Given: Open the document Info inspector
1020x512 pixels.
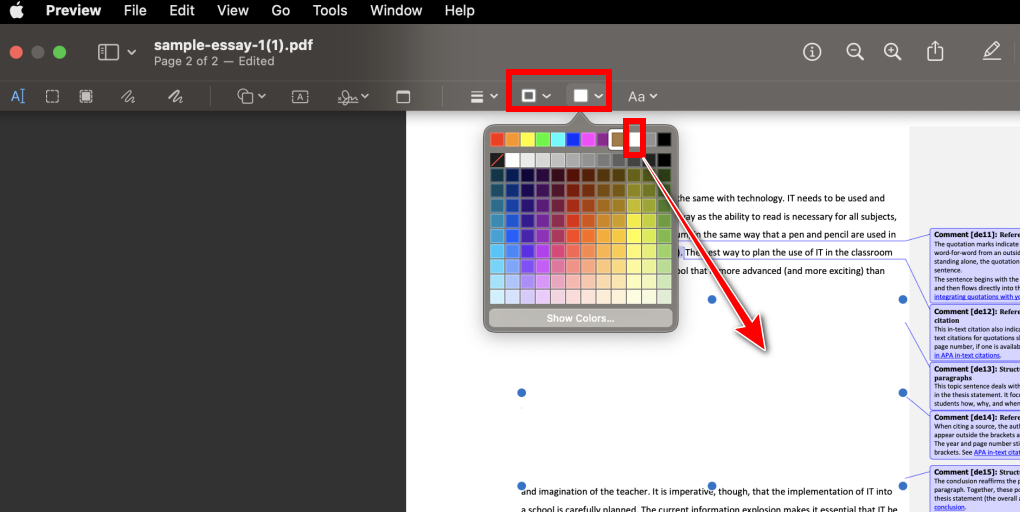Looking at the screenshot, I should (x=812, y=51).
